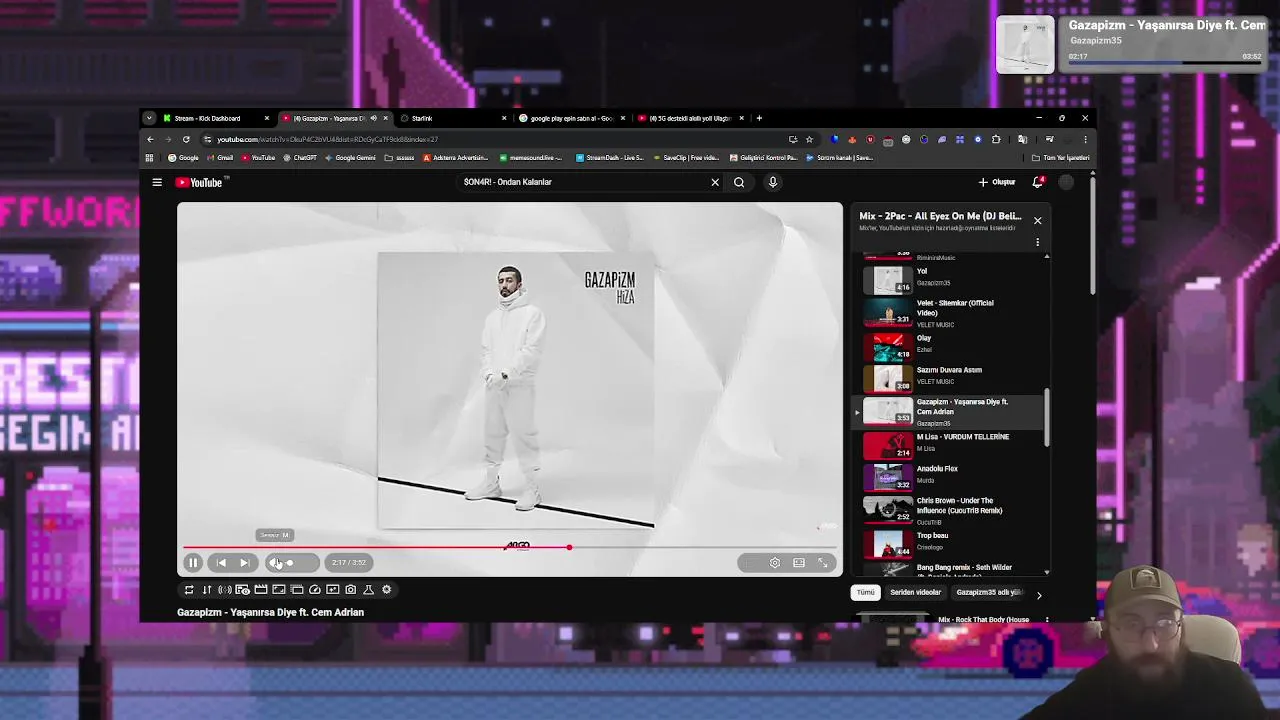Open the browser extensions puzzle icon
Screen dimensions: 1280x720
[996, 139]
